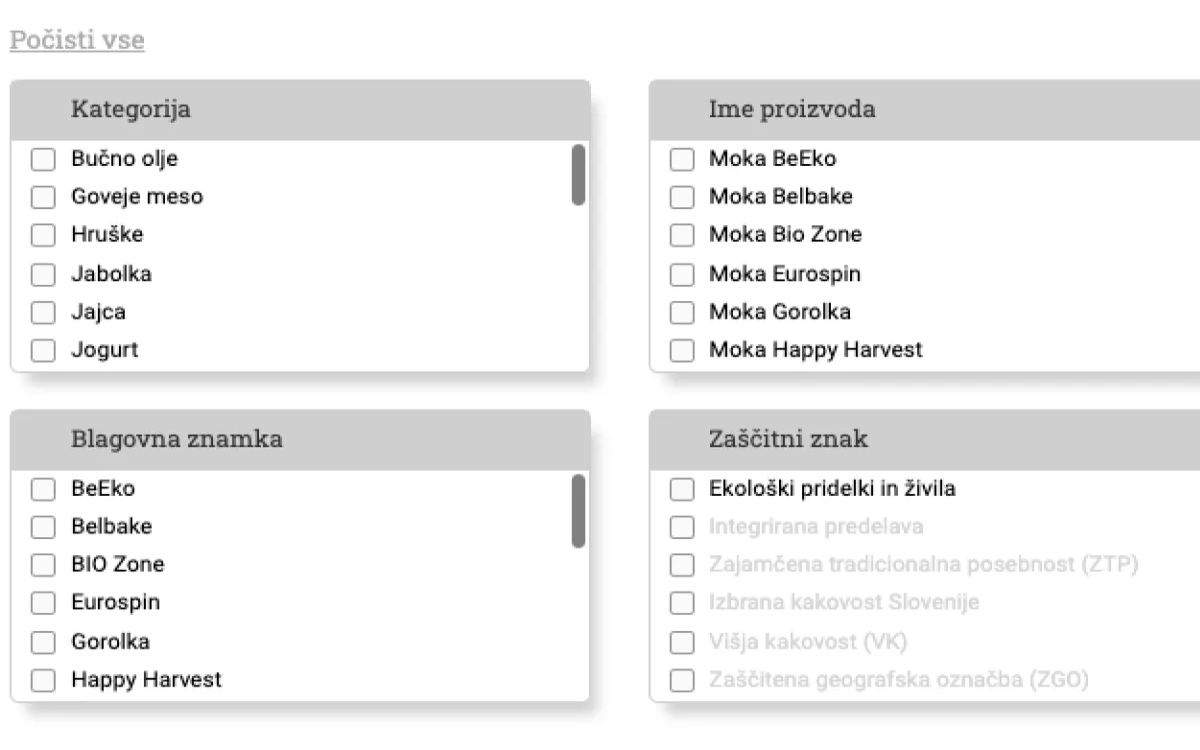The height and width of the screenshot is (750, 1200).
Task: Select the BeEko brand checkbox
Action: pos(43,488)
